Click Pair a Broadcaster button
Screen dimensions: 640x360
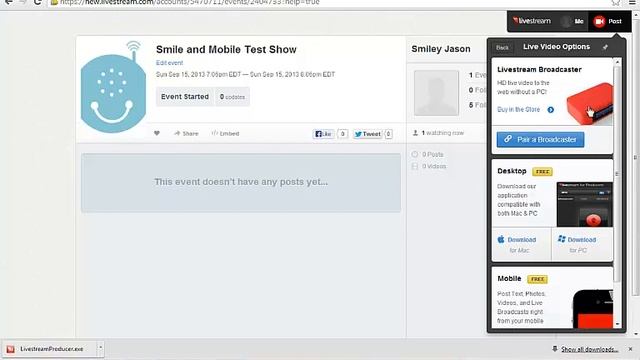click(x=540, y=140)
